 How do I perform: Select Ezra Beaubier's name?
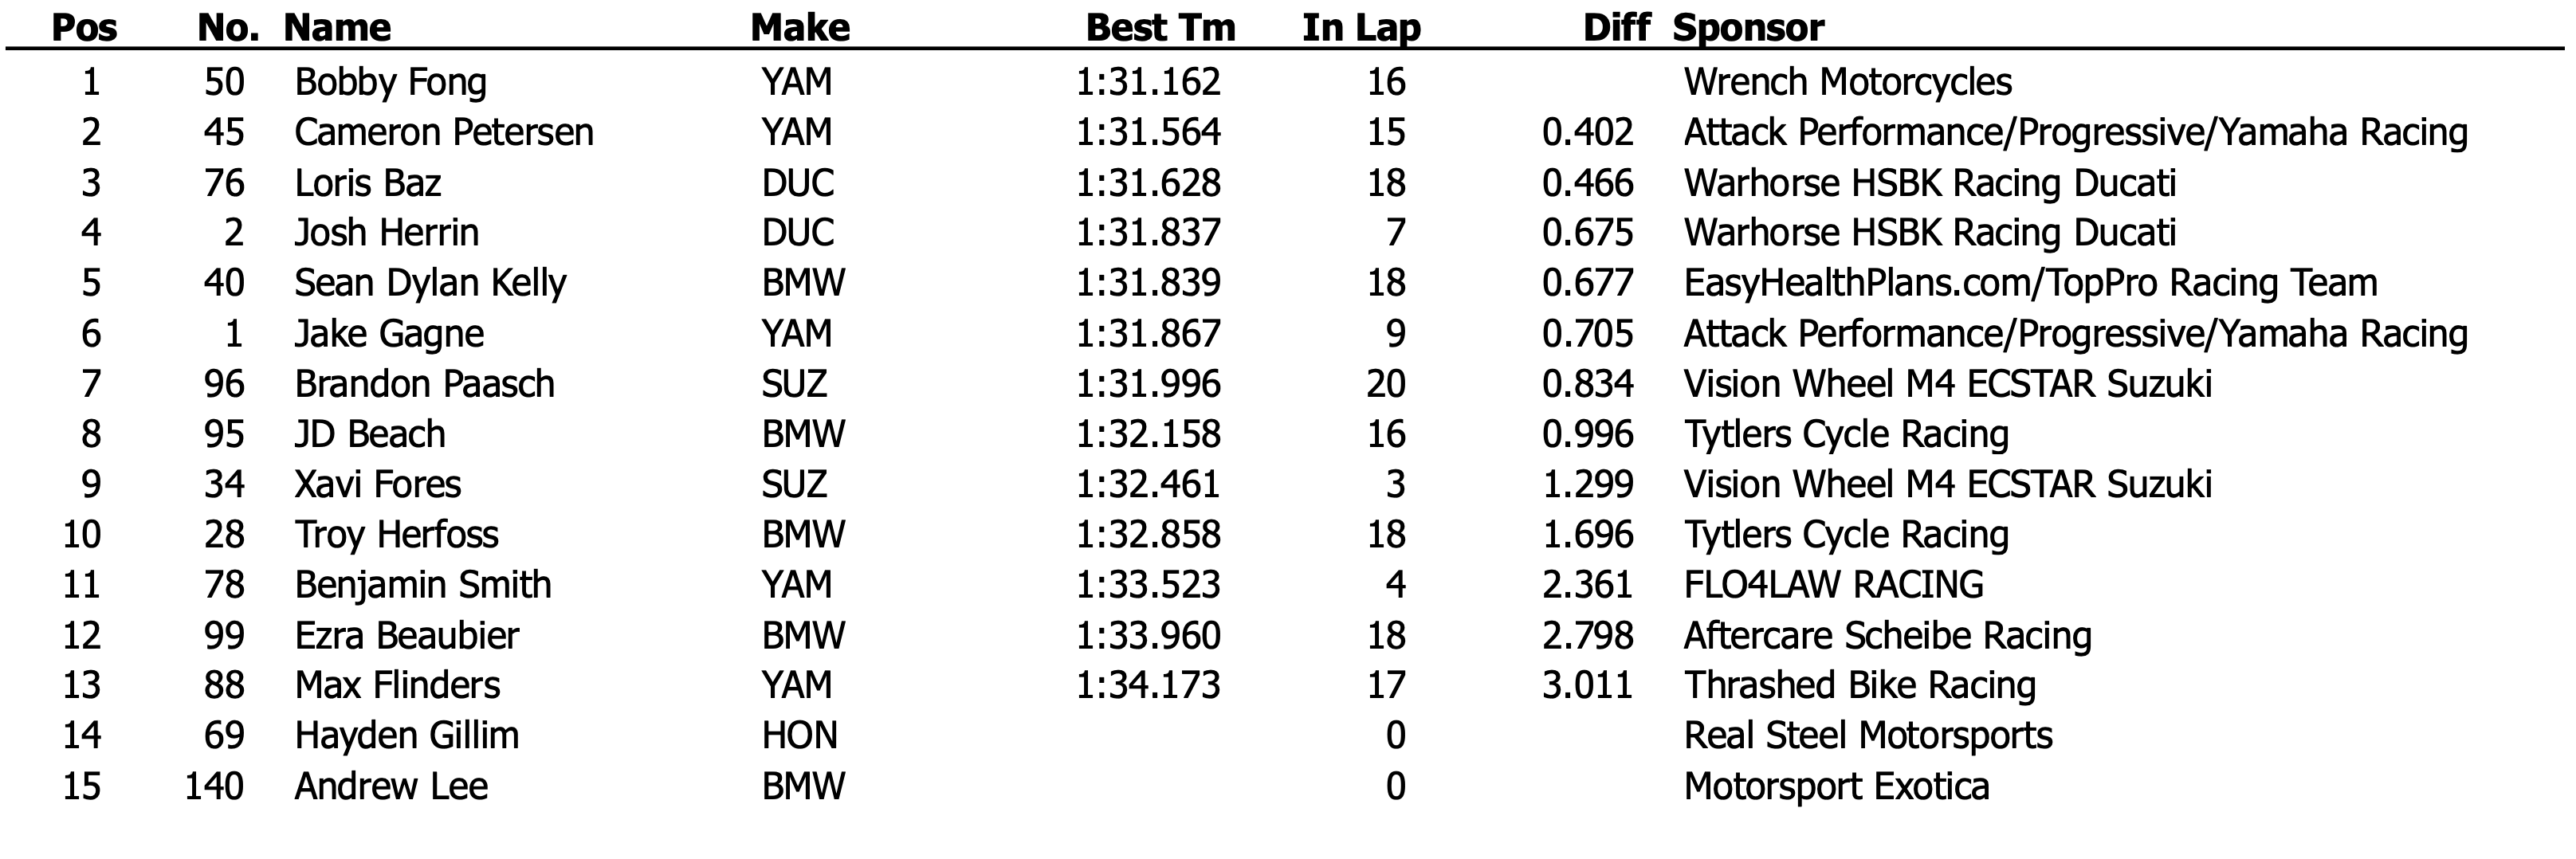coord(407,635)
